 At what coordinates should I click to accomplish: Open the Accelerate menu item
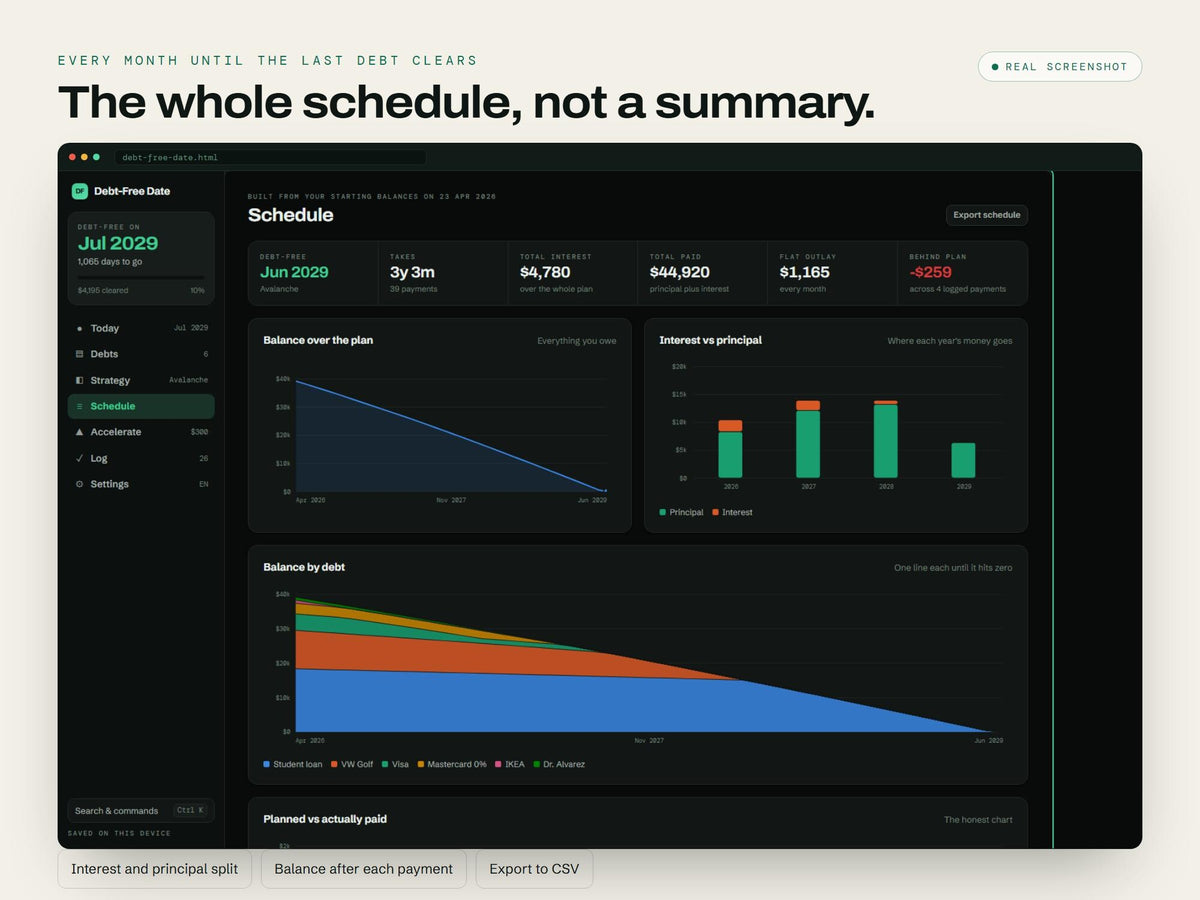(141, 432)
